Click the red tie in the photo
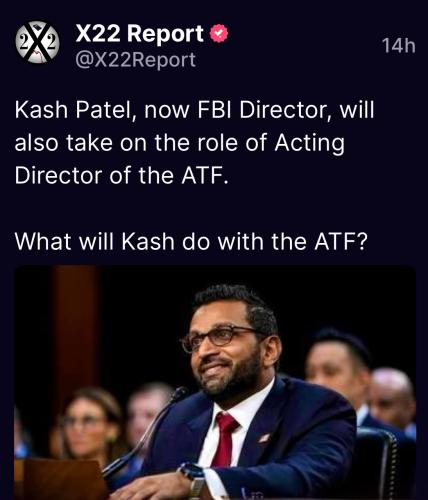The width and height of the screenshot is (428, 500). (x=225, y=439)
